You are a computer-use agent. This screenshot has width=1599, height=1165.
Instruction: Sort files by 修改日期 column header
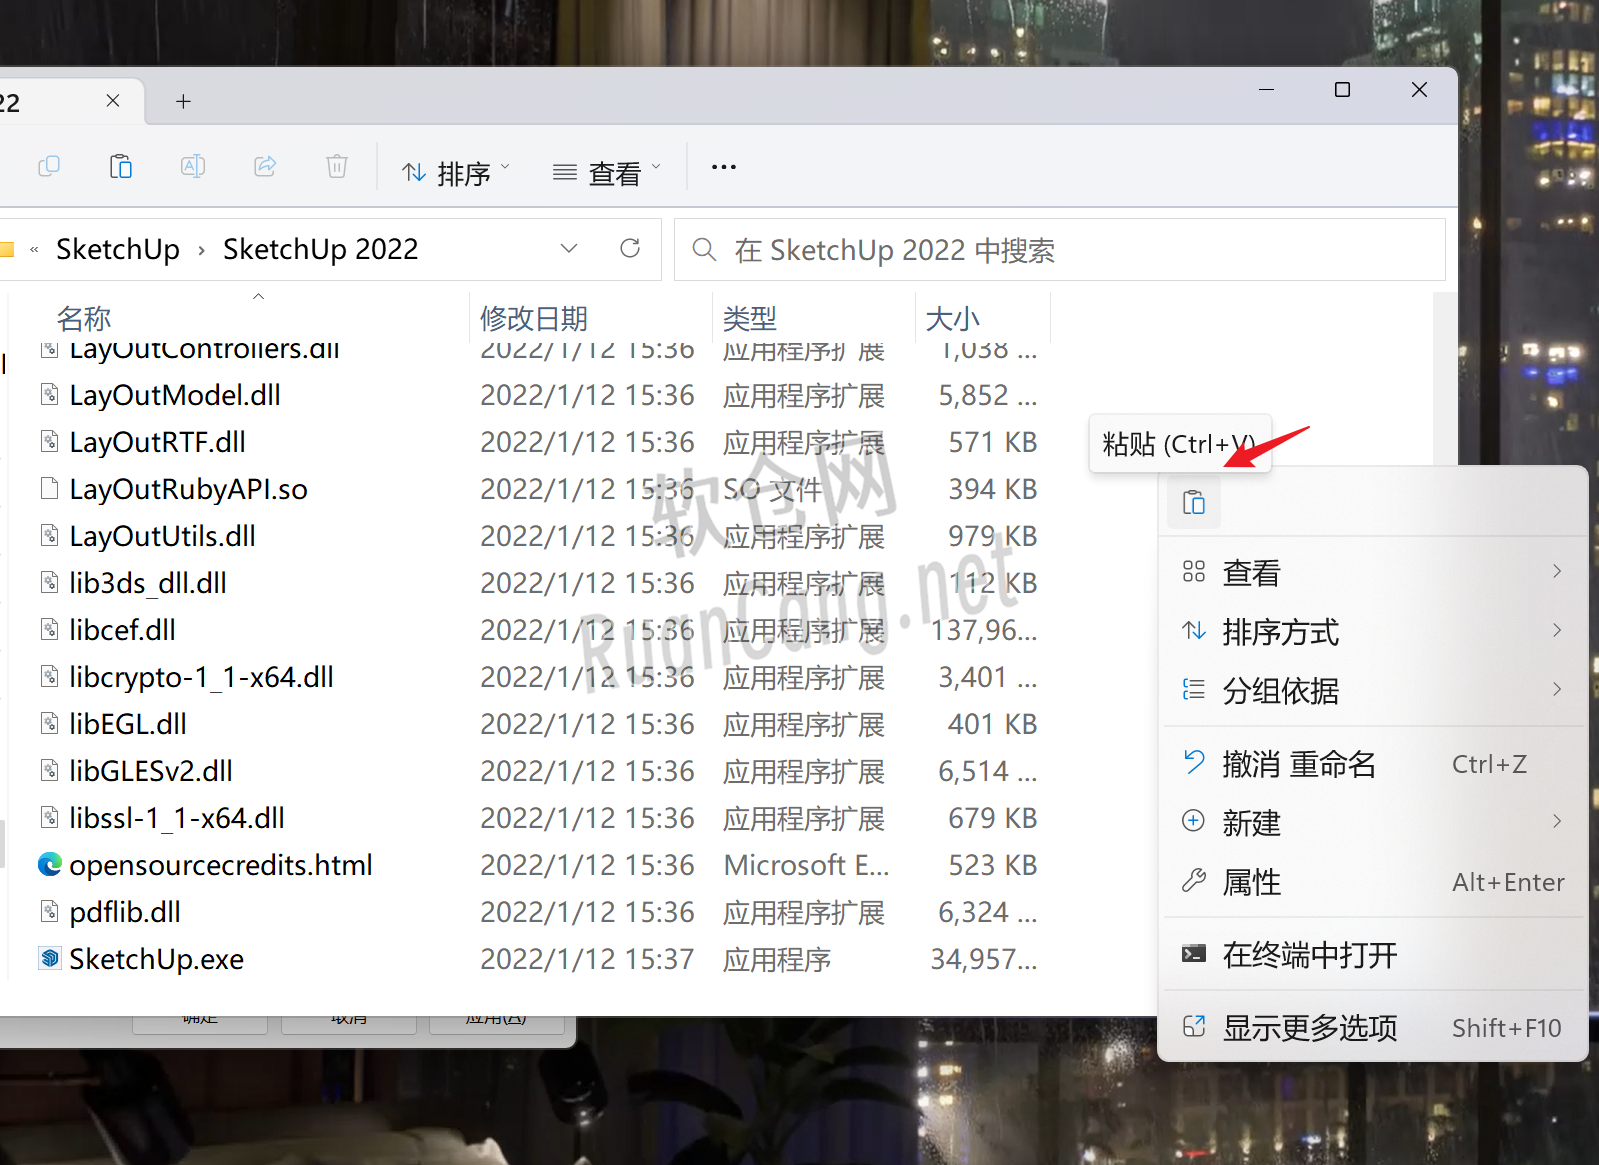click(534, 318)
